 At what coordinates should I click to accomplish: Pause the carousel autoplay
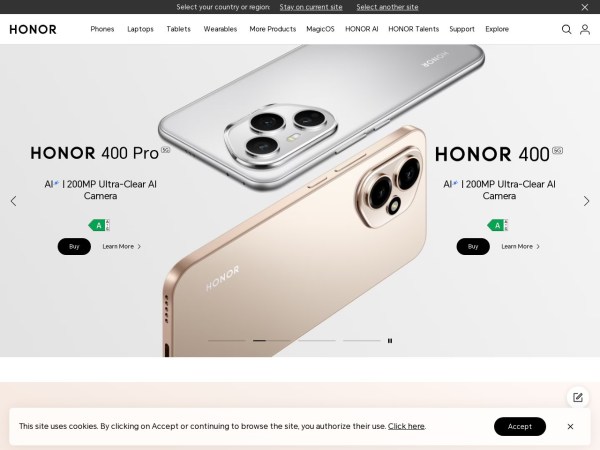click(390, 341)
